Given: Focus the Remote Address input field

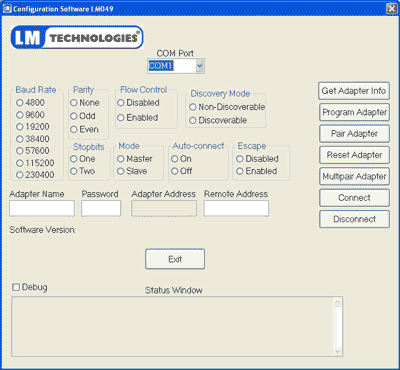Looking at the screenshot, I should click(x=236, y=208).
